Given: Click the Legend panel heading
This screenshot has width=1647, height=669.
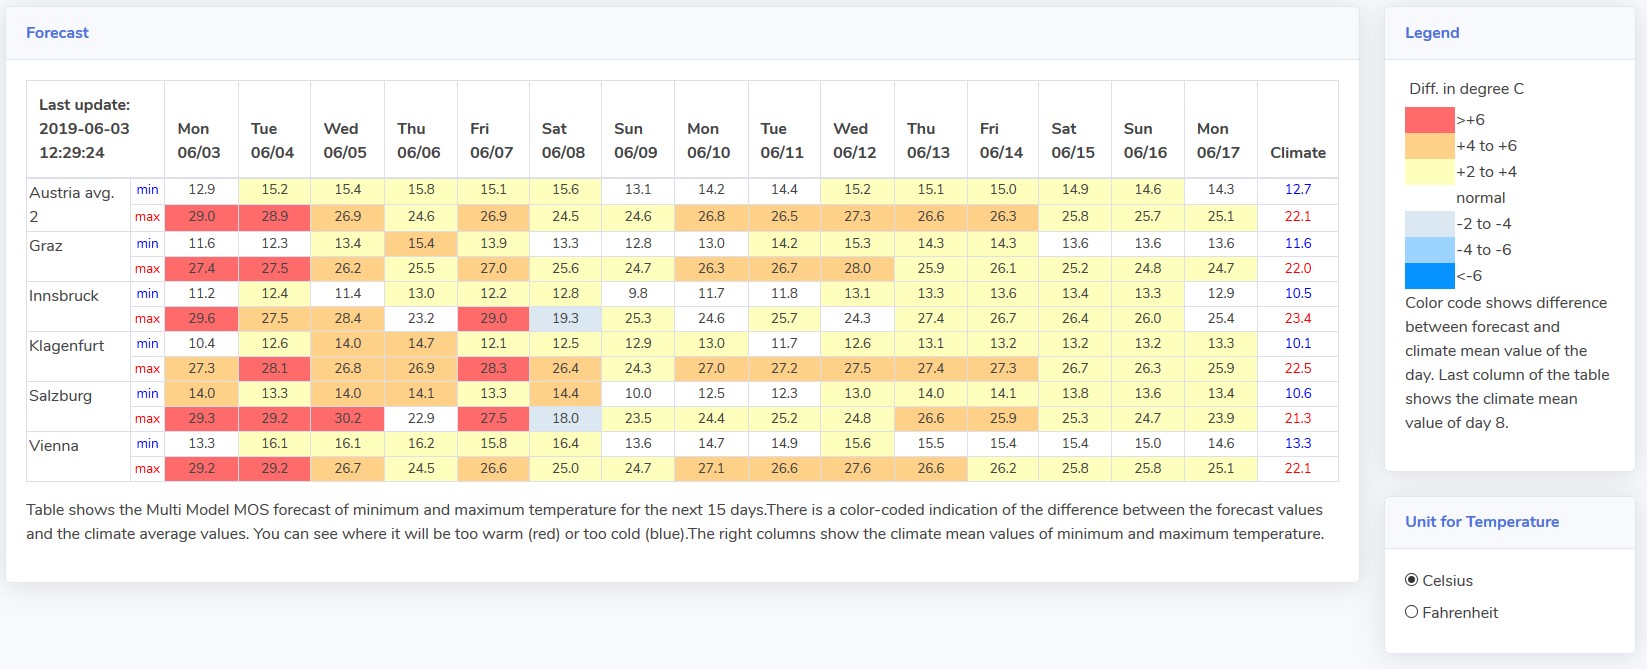Looking at the screenshot, I should click(1432, 33).
